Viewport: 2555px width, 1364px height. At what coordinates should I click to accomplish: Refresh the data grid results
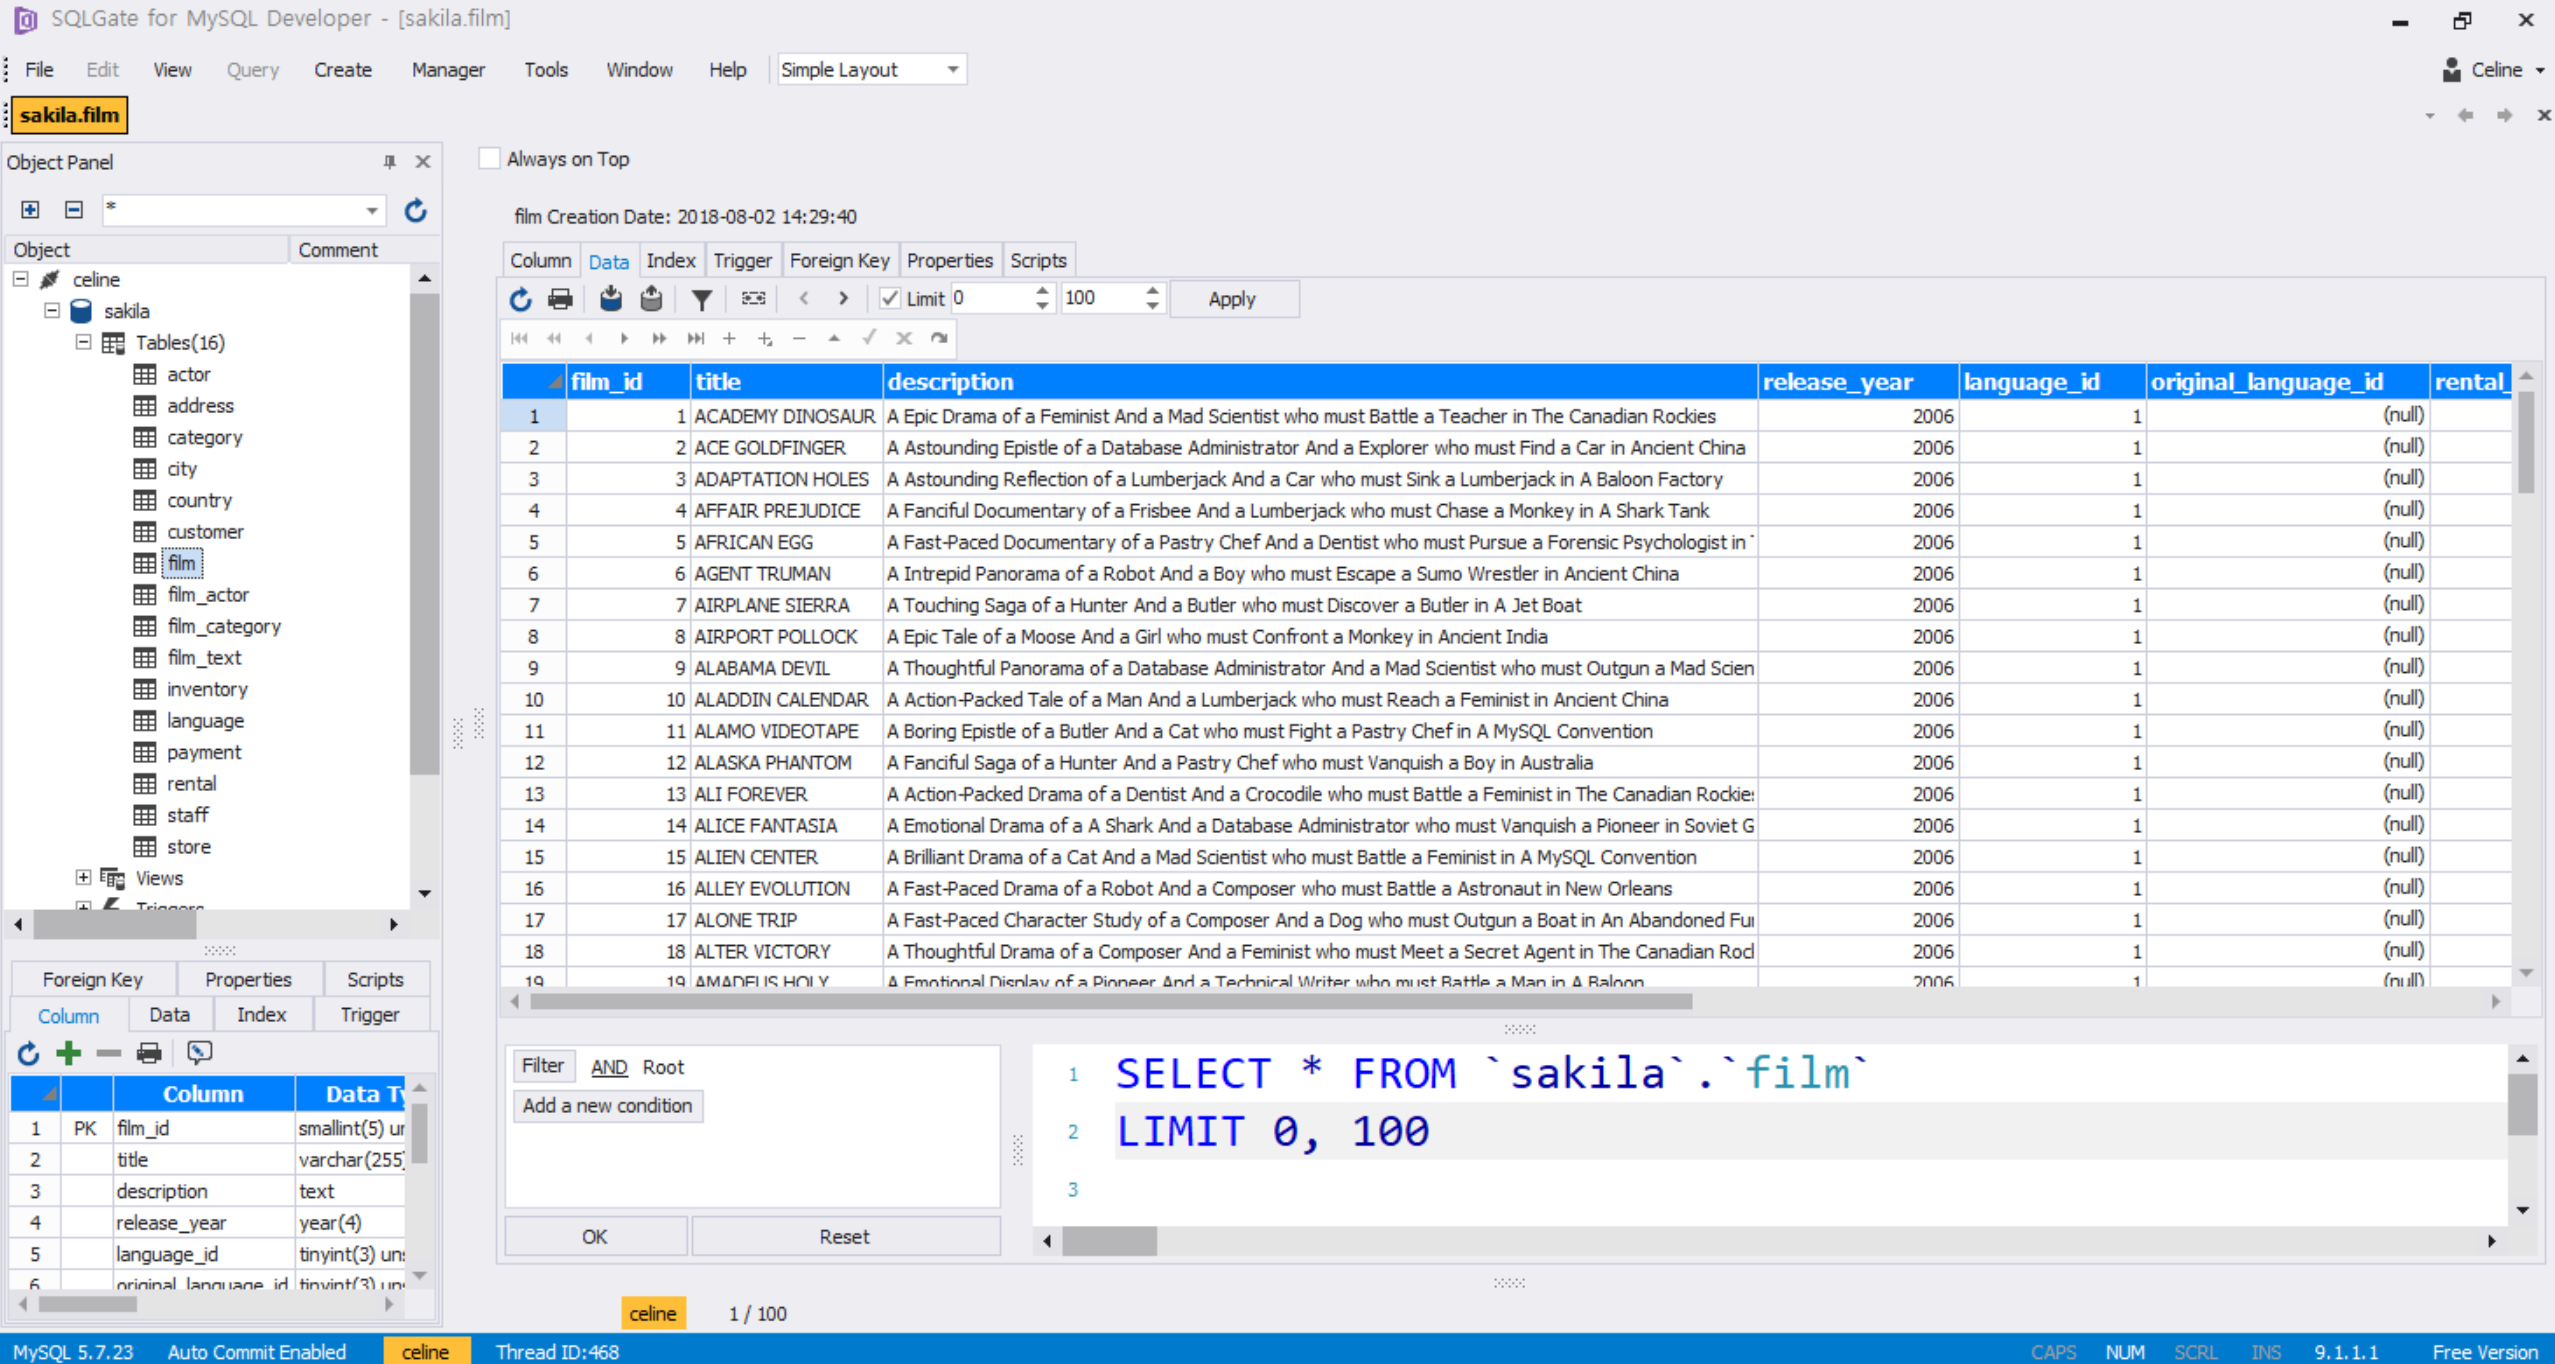pyautogui.click(x=520, y=298)
